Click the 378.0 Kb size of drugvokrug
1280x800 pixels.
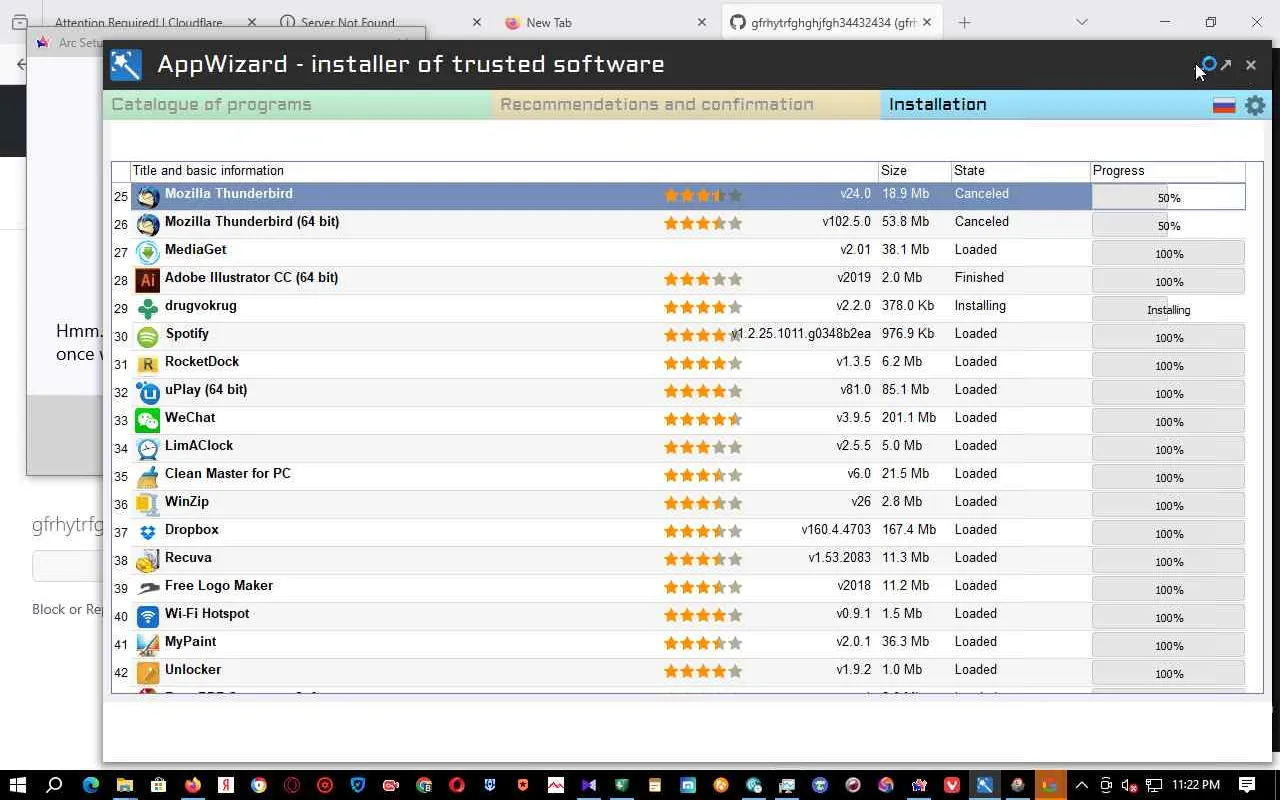tap(908, 305)
